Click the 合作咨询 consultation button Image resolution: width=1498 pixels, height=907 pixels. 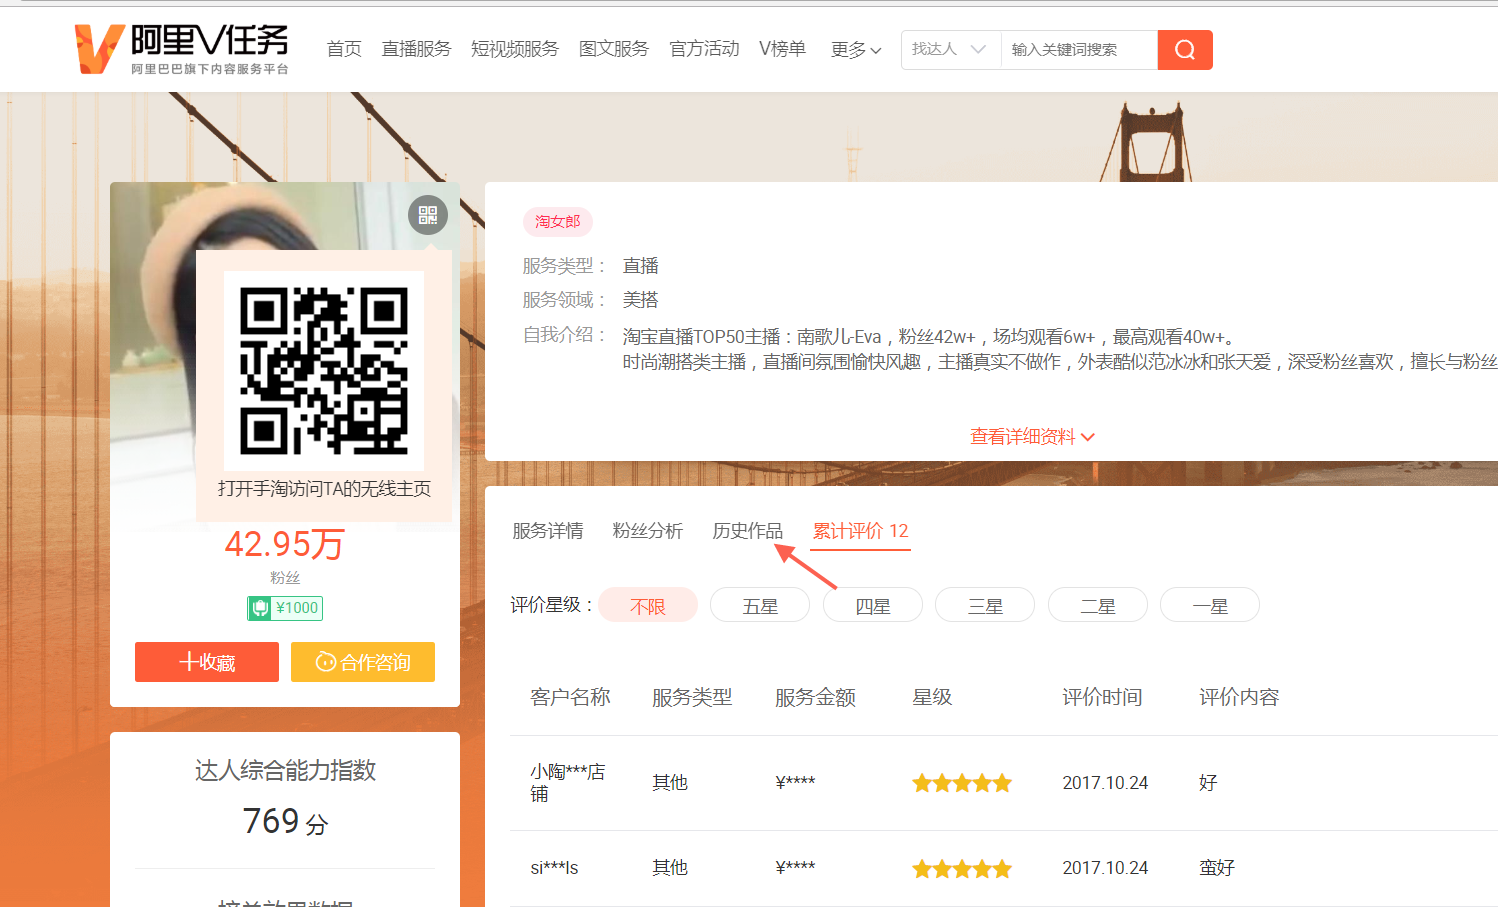(x=363, y=662)
